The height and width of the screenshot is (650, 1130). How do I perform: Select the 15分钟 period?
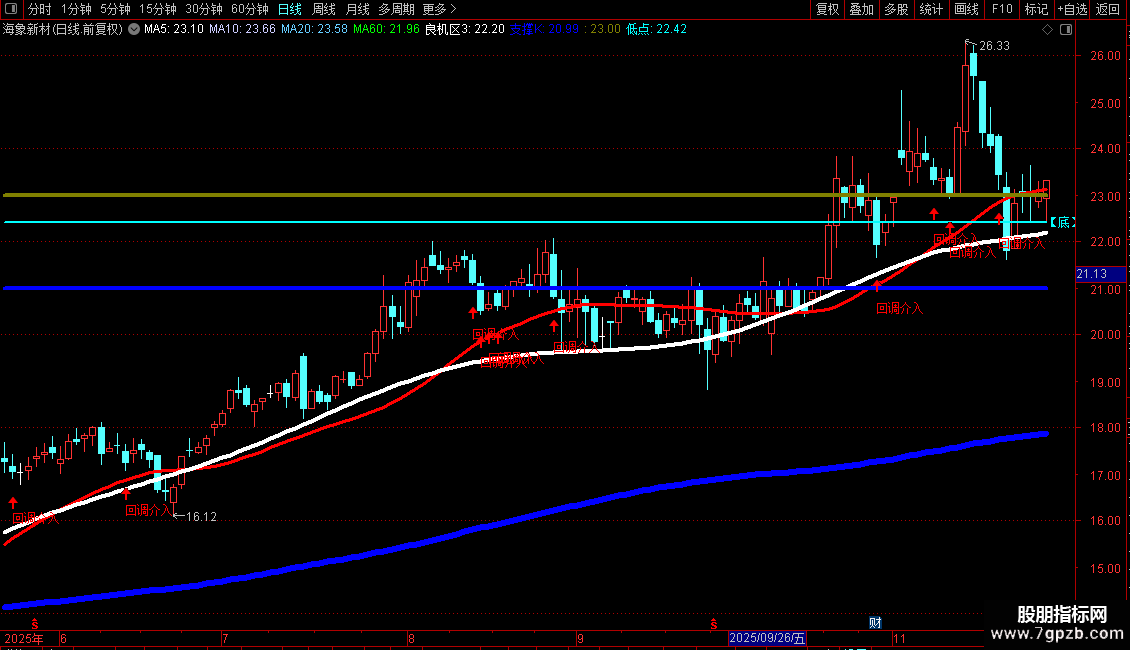pos(157,9)
